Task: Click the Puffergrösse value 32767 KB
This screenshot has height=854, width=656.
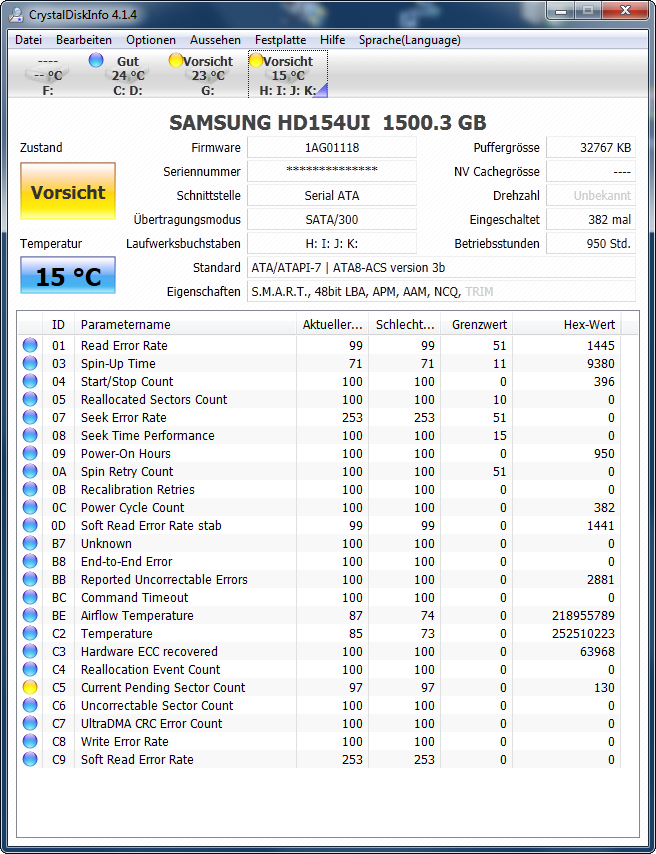Action: point(591,148)
